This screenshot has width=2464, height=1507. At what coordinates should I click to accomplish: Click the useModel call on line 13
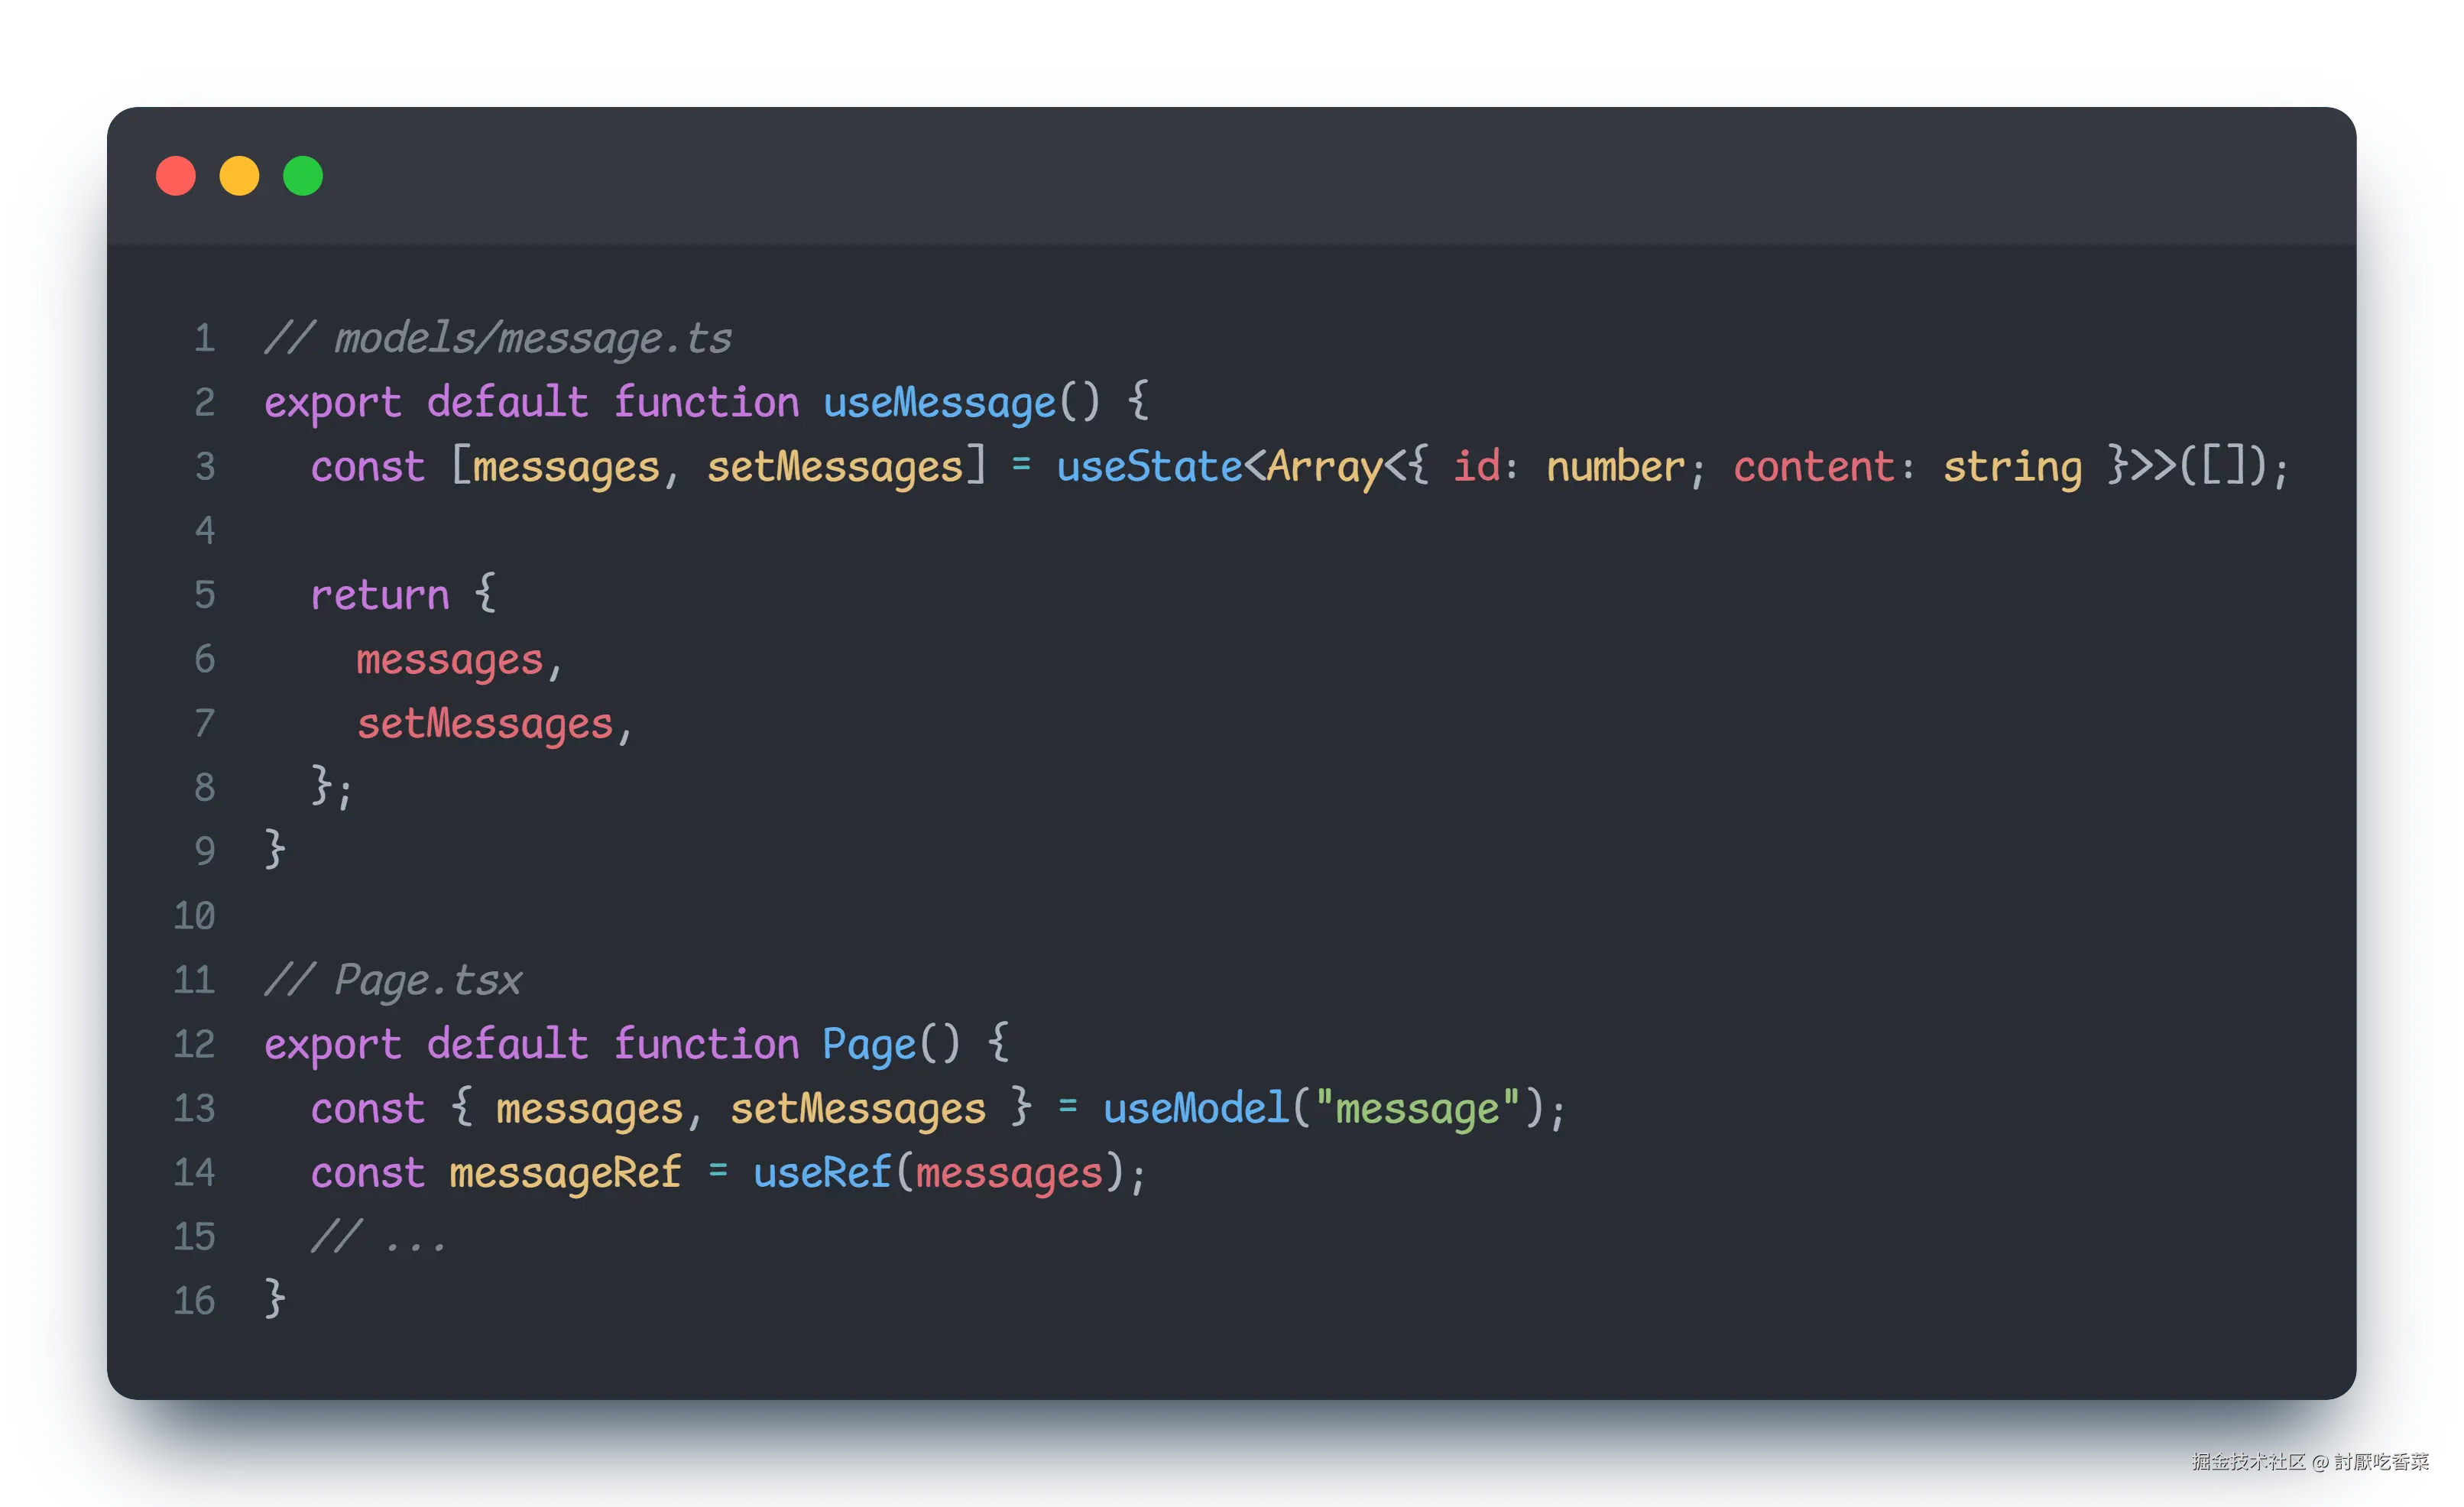click(x=1196, y=1109)
